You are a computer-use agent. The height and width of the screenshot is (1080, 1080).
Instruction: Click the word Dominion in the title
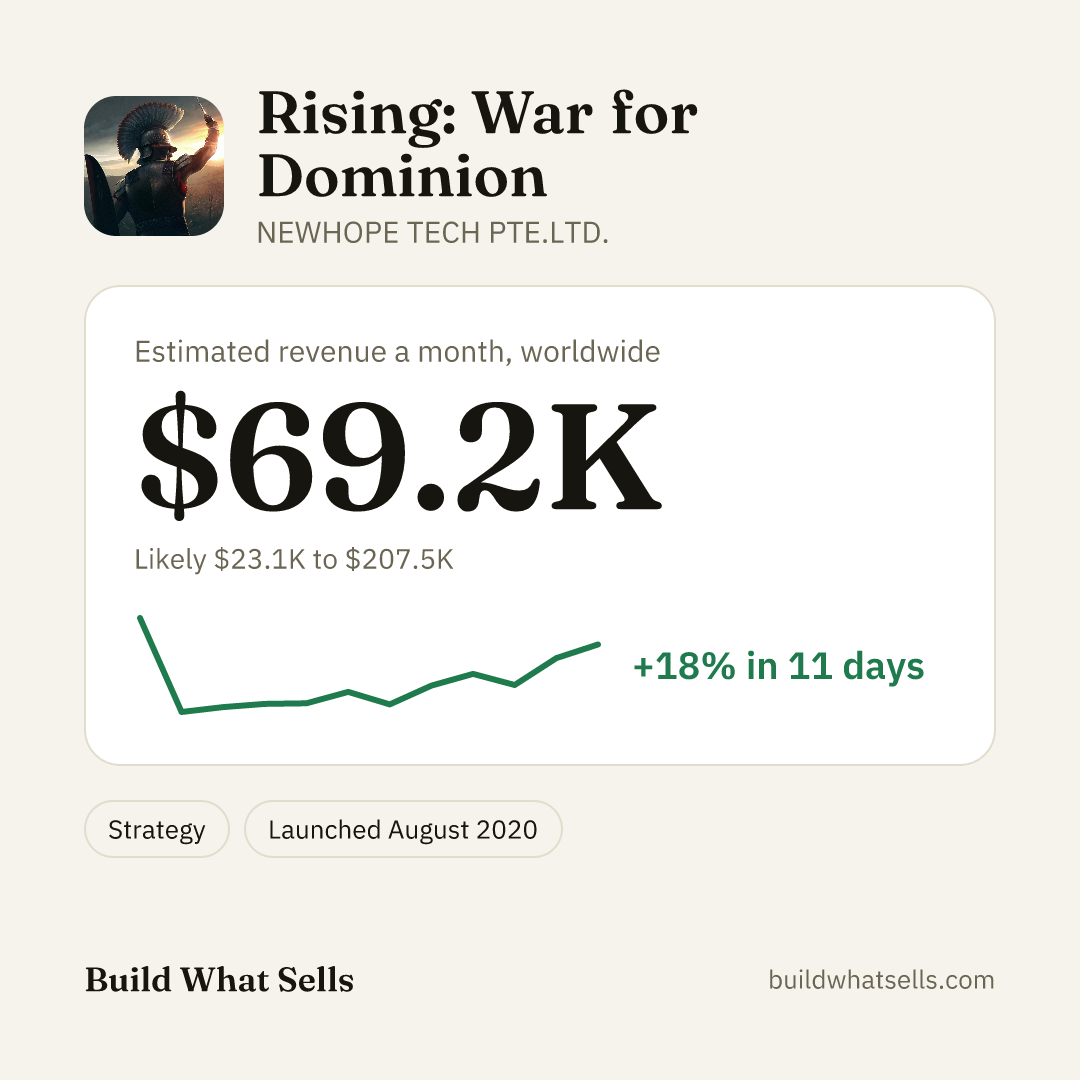402,176
